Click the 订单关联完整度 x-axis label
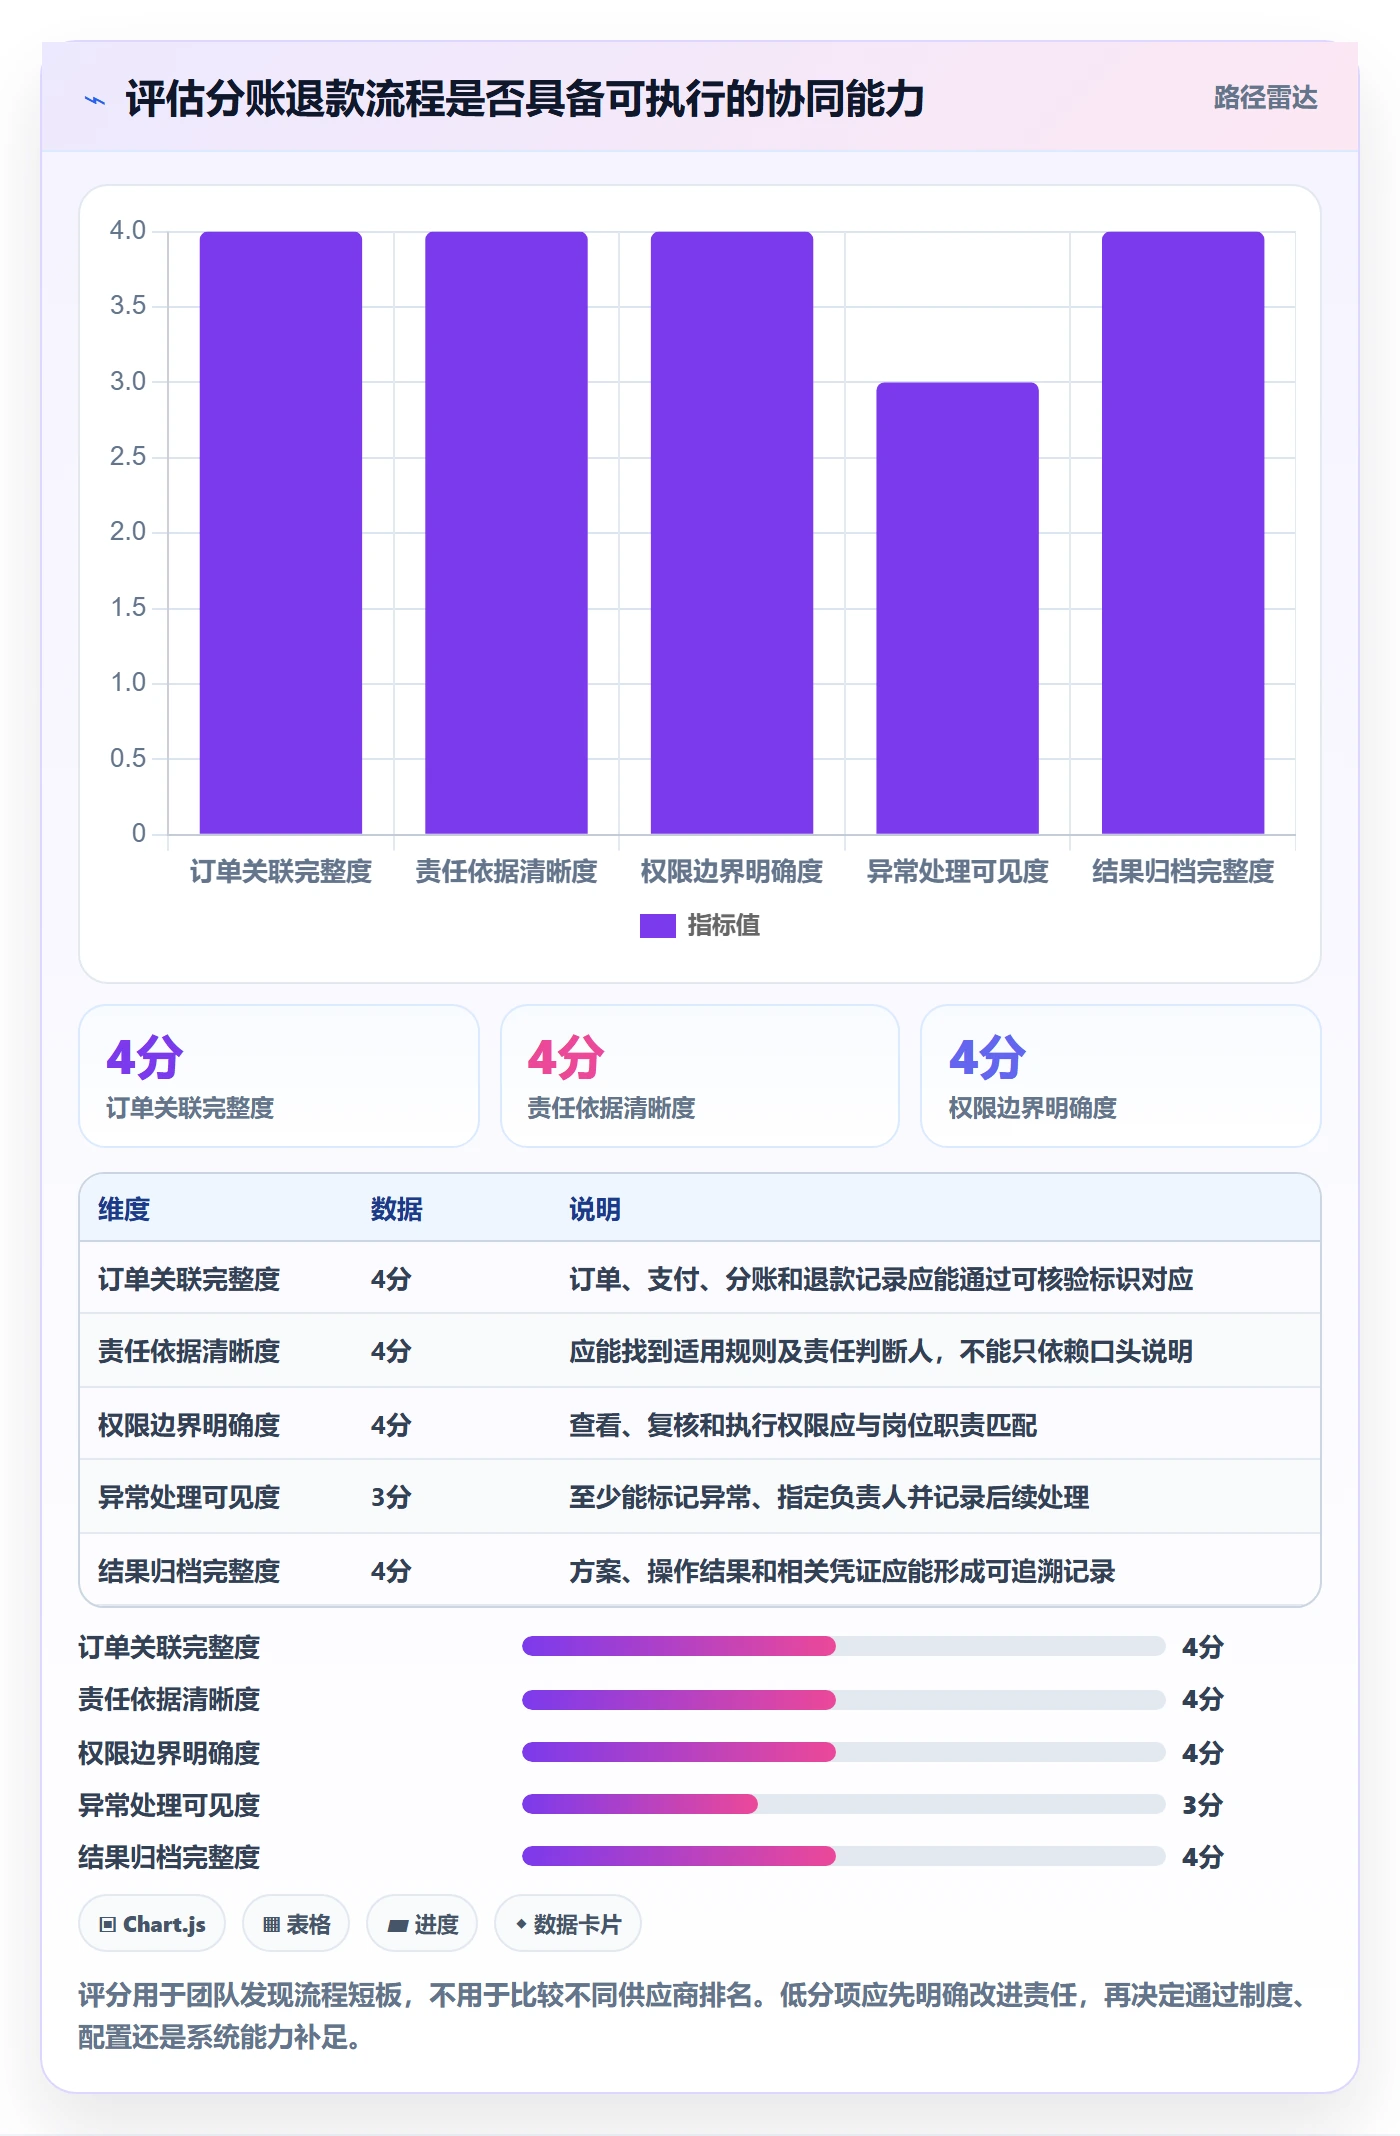 click(x=281, y=872)
